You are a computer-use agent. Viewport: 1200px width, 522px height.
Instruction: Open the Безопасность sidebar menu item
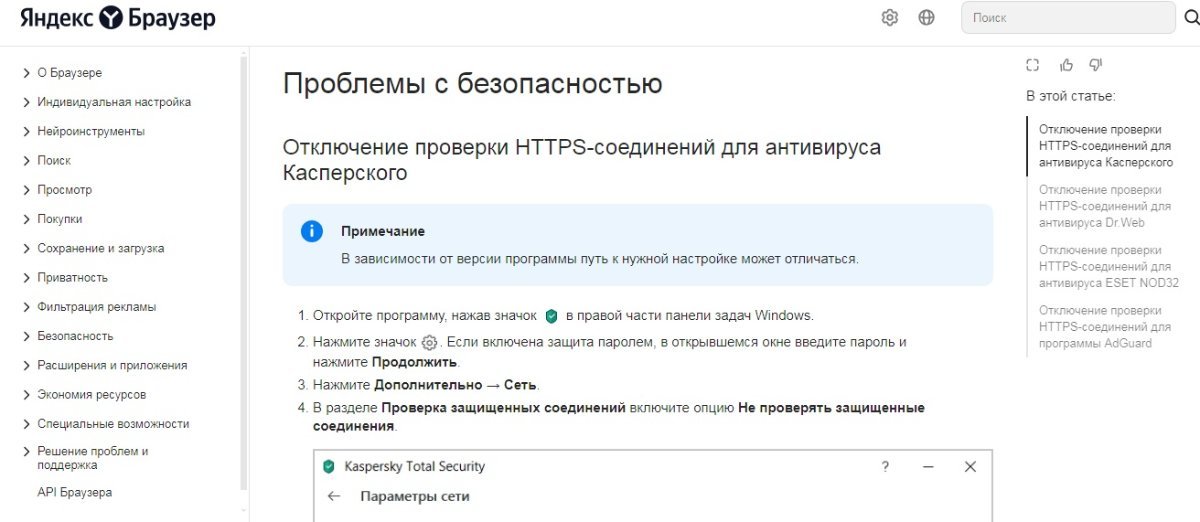click(75, 336)
